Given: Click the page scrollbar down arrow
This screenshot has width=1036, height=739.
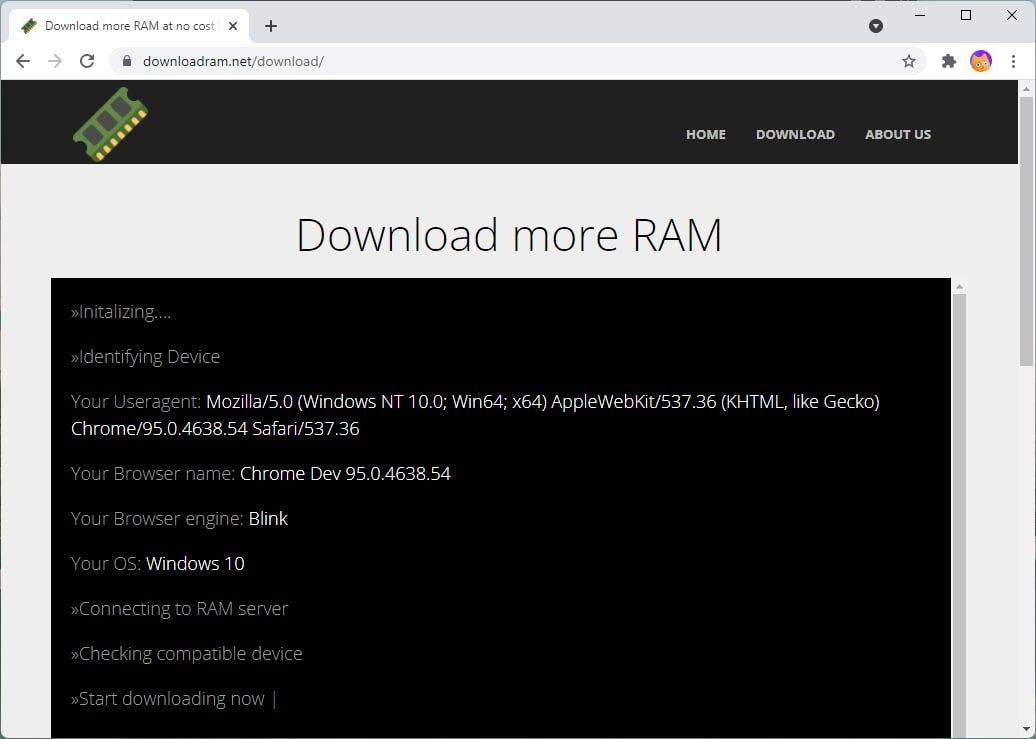Looking at the screenshot, I should pos(1026,730).
